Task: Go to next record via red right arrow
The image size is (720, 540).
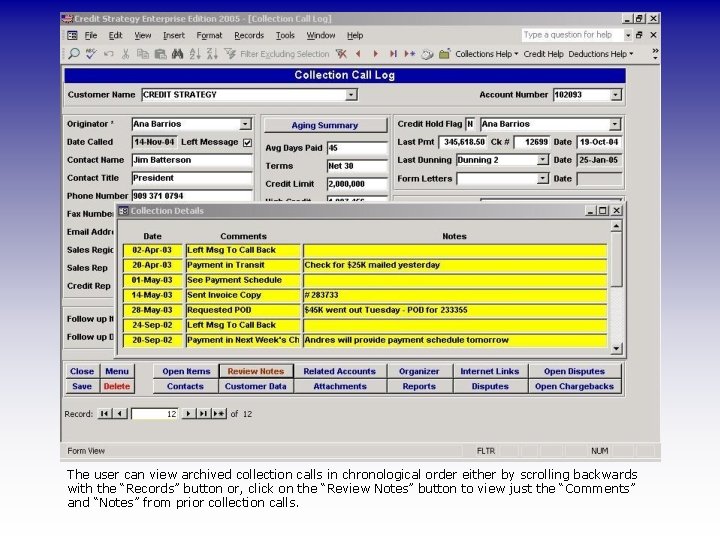Action: pyautogui.click(x=376, y=54)
